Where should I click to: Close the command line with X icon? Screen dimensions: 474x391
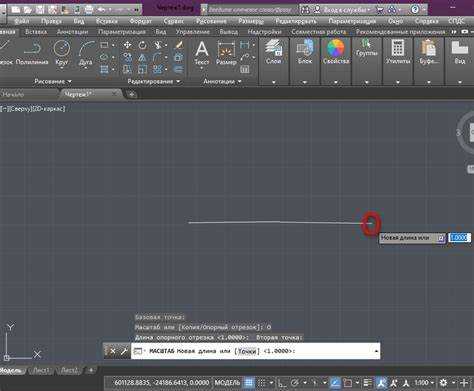(113, 351)
